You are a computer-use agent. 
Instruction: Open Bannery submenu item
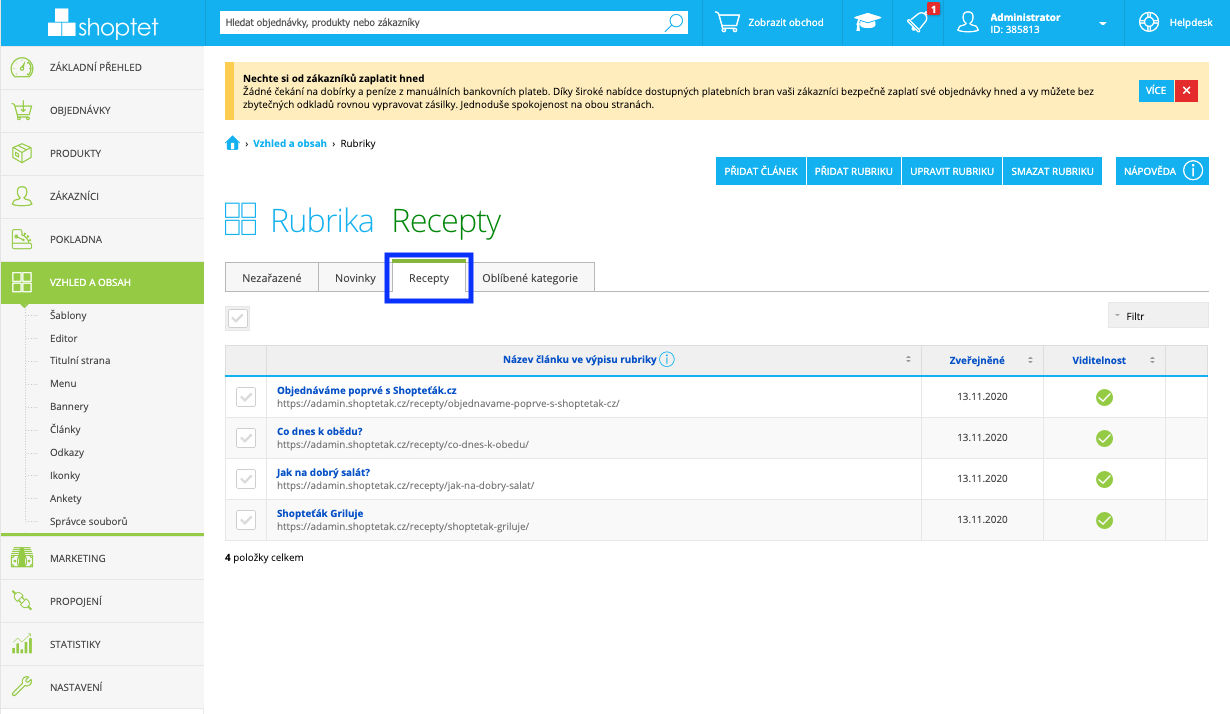[69, 406]
